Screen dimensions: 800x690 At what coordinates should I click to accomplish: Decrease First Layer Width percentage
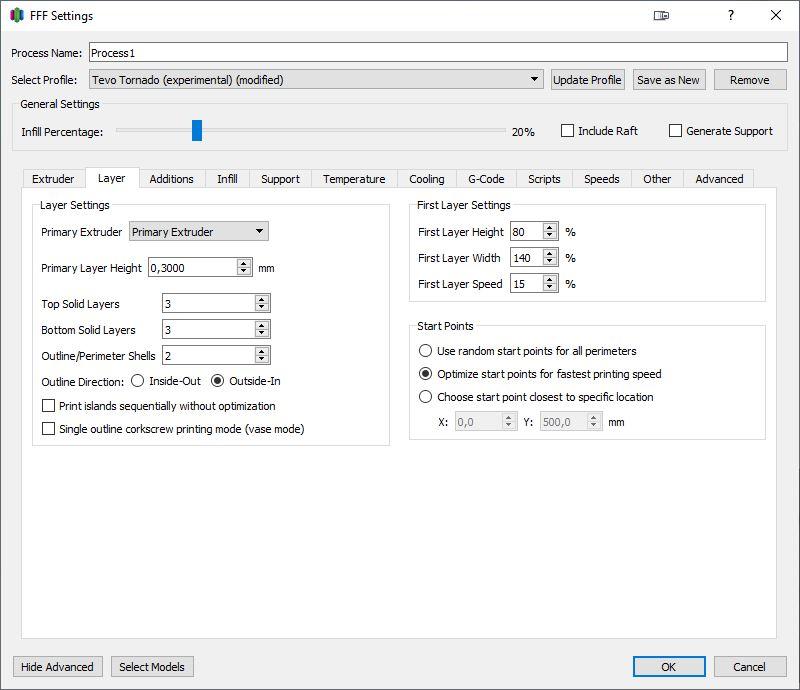pos(549,261)
